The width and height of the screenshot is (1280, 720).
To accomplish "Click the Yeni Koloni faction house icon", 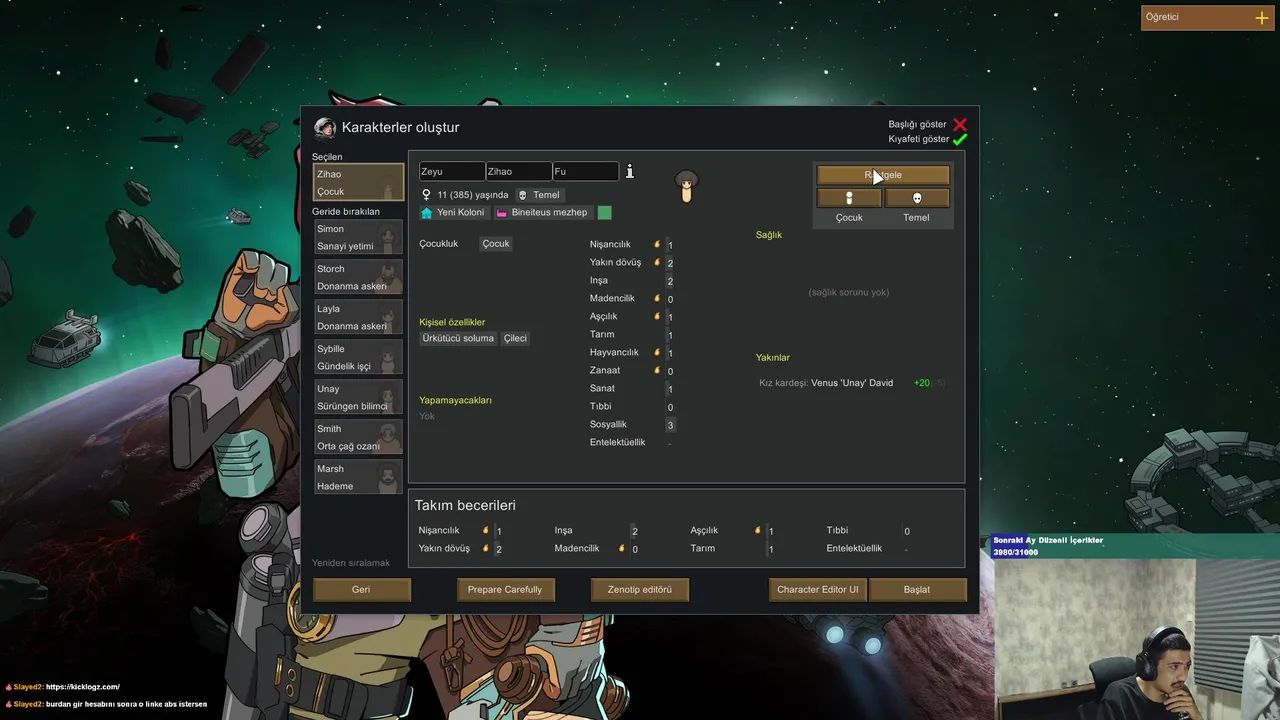I will coord(427,212).
